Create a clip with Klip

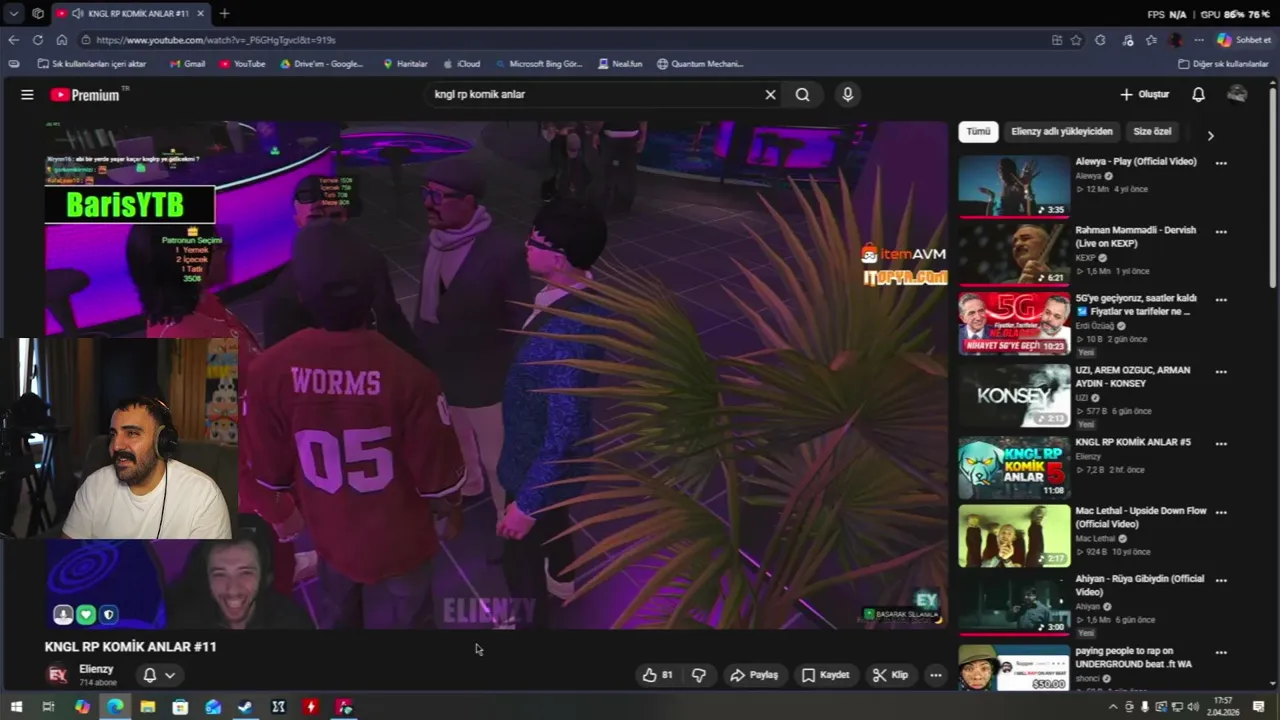coord(890,675)
